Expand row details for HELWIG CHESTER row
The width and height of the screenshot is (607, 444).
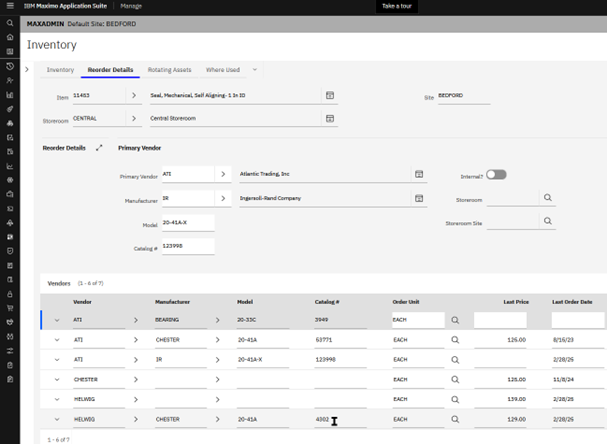point(57,419)
